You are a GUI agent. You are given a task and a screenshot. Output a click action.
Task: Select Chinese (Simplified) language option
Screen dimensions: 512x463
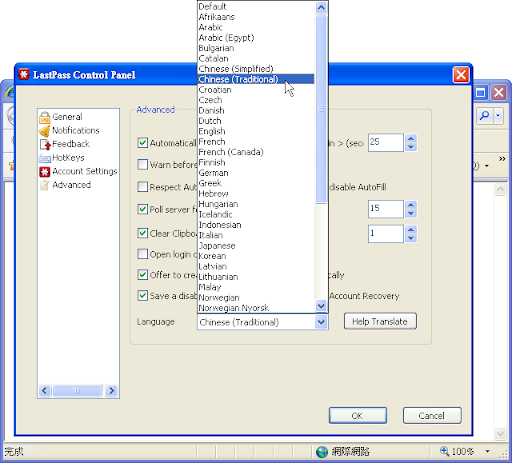point(256,69)
